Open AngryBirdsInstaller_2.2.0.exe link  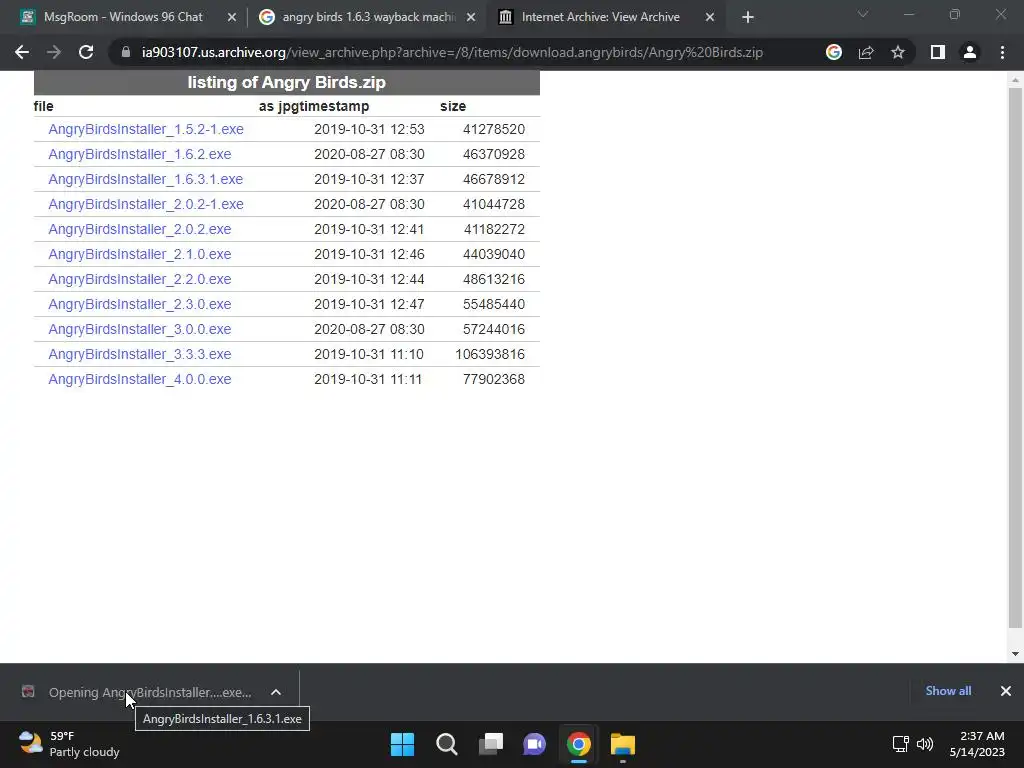coord(140,279)
